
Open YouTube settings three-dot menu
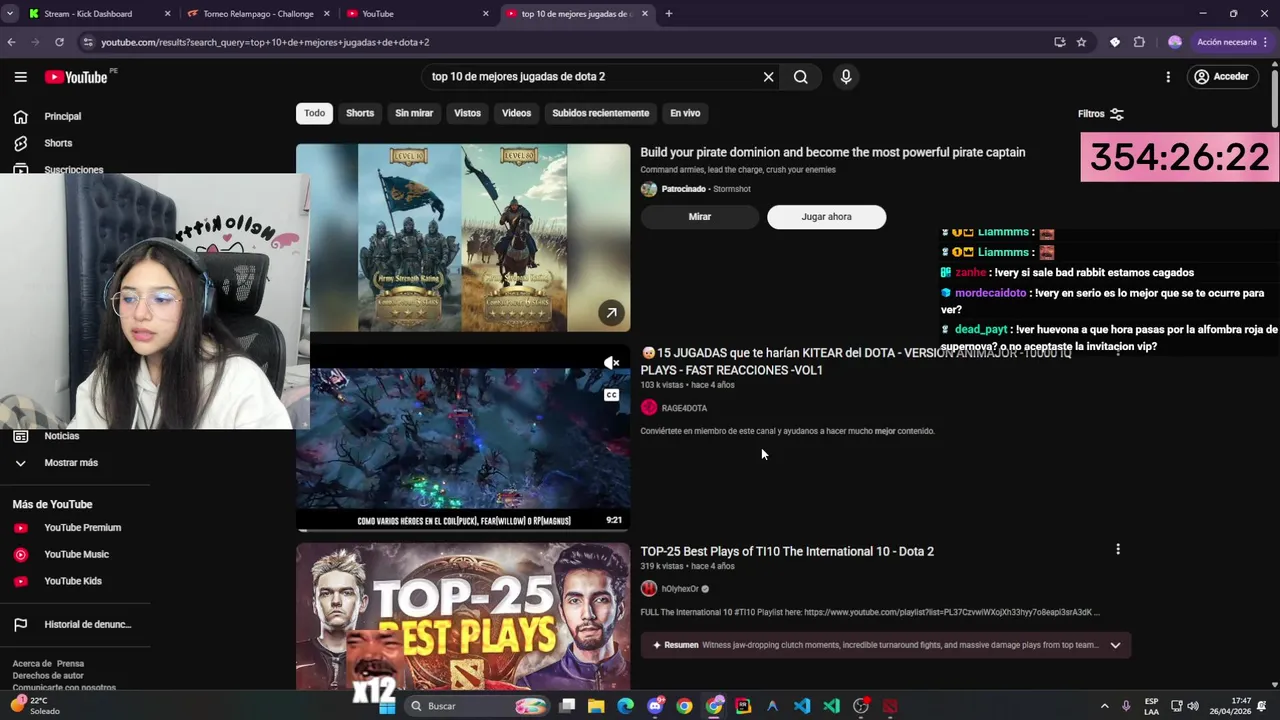pos(1168,77)
